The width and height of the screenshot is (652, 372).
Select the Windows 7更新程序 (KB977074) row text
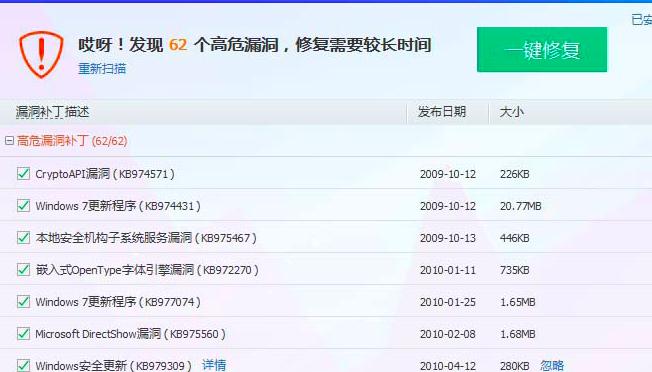[x=118, y=302]
